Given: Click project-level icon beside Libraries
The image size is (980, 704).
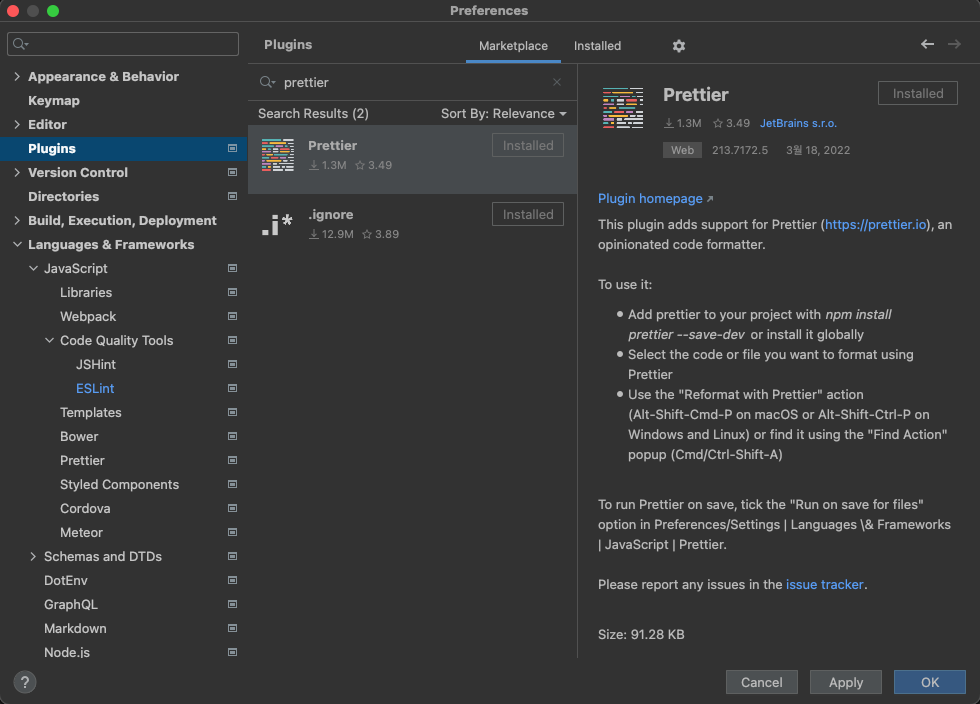Looking at the screenshot, I should [232, 292].
